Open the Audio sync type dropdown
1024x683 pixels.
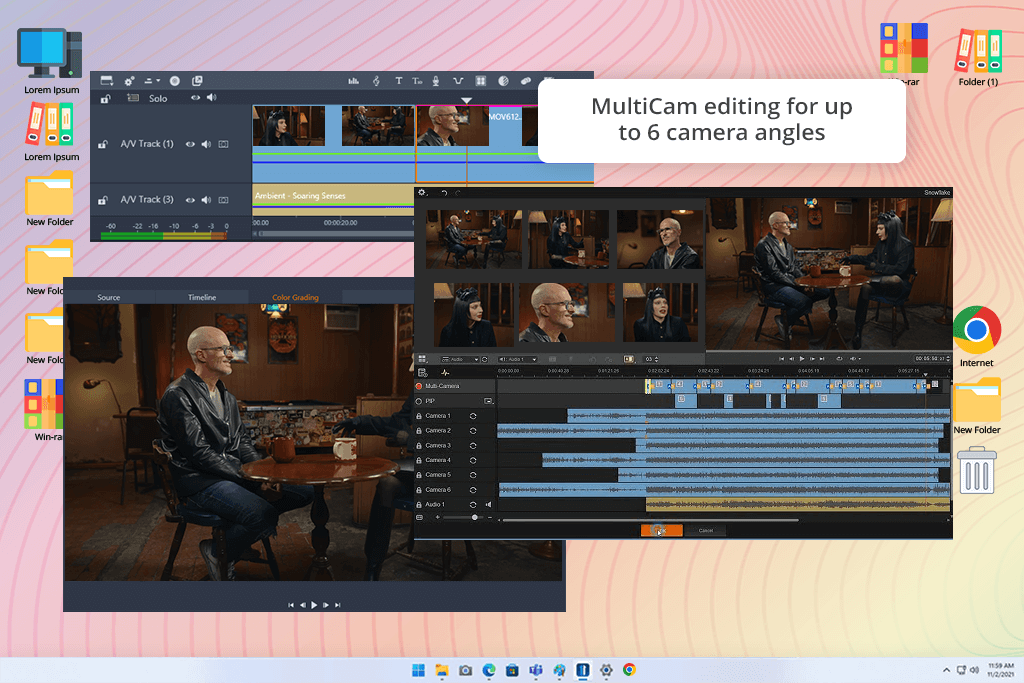(x=460, y=359)
